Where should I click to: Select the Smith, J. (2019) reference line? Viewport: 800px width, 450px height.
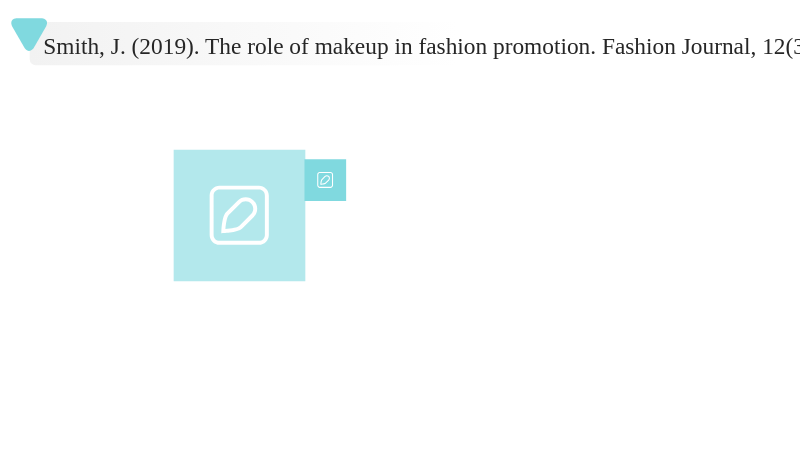tap(421, 47)
